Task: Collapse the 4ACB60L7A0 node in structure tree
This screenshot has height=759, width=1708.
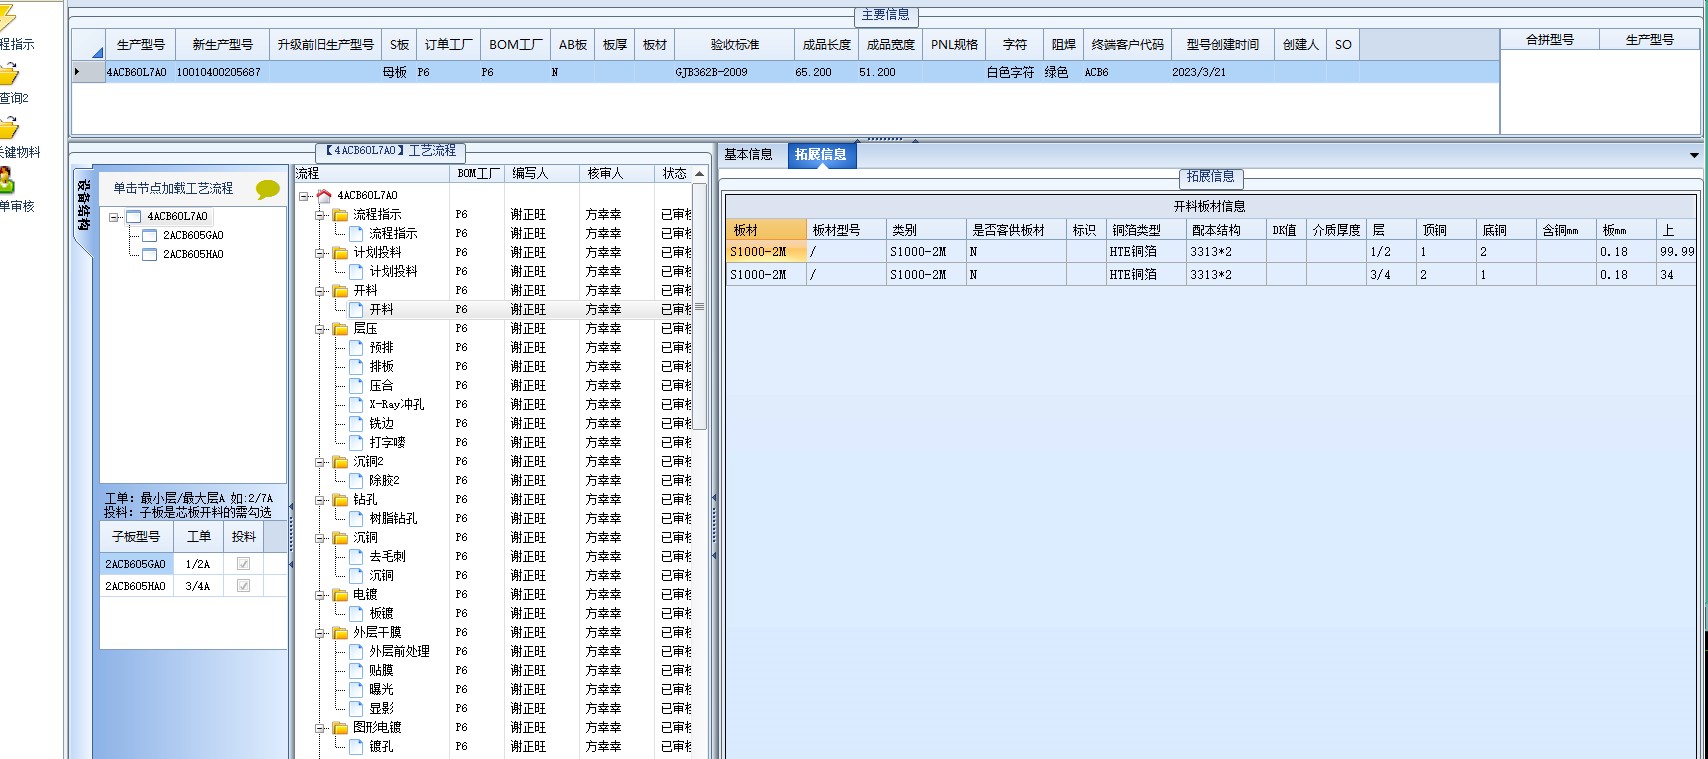Action: (x=115, y=217)
